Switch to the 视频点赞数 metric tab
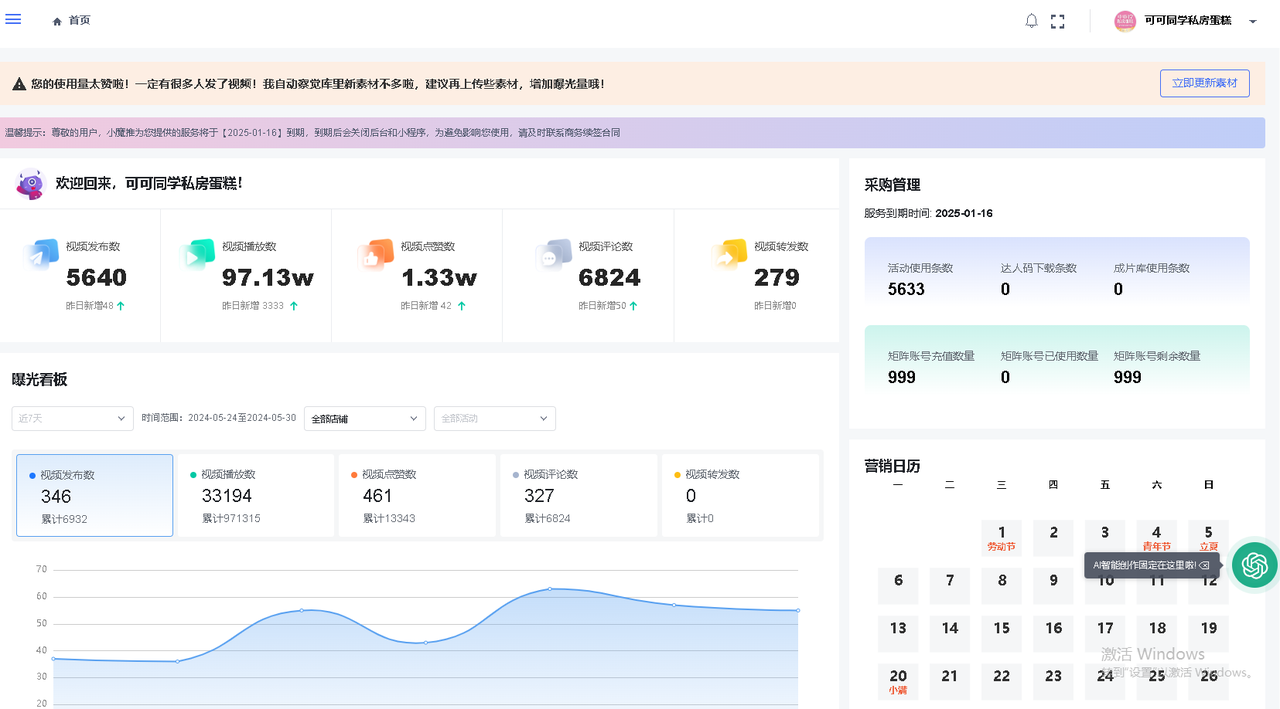This screenshot has width=1280, height=709. pos(417,496)
